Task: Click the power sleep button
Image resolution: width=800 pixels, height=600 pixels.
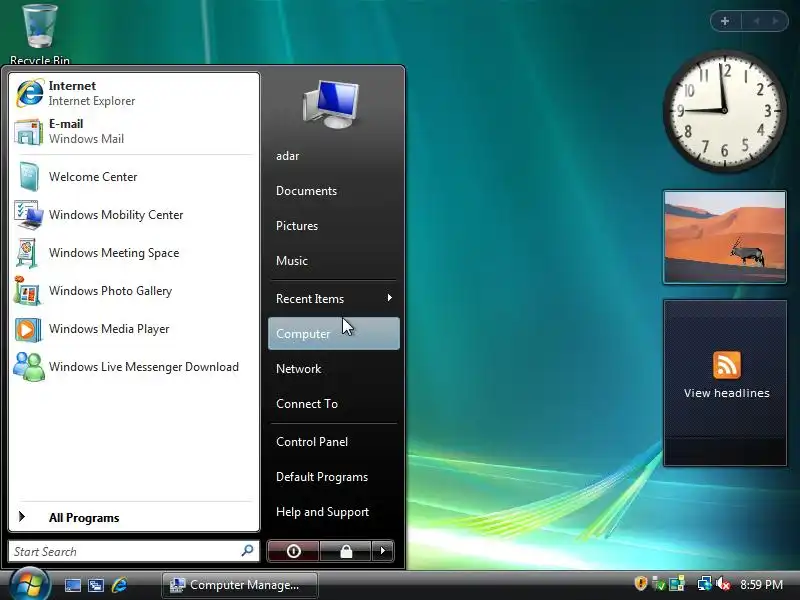Action: (293, 551)
